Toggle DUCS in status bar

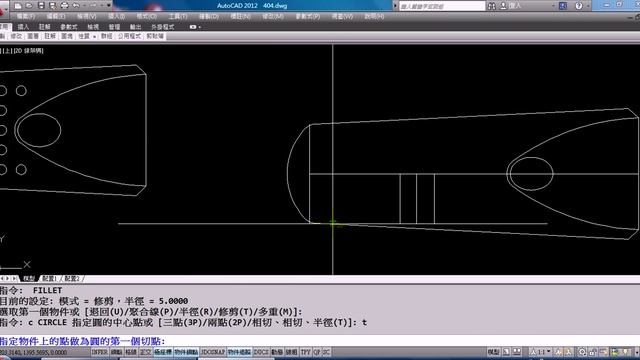point(261,352)
